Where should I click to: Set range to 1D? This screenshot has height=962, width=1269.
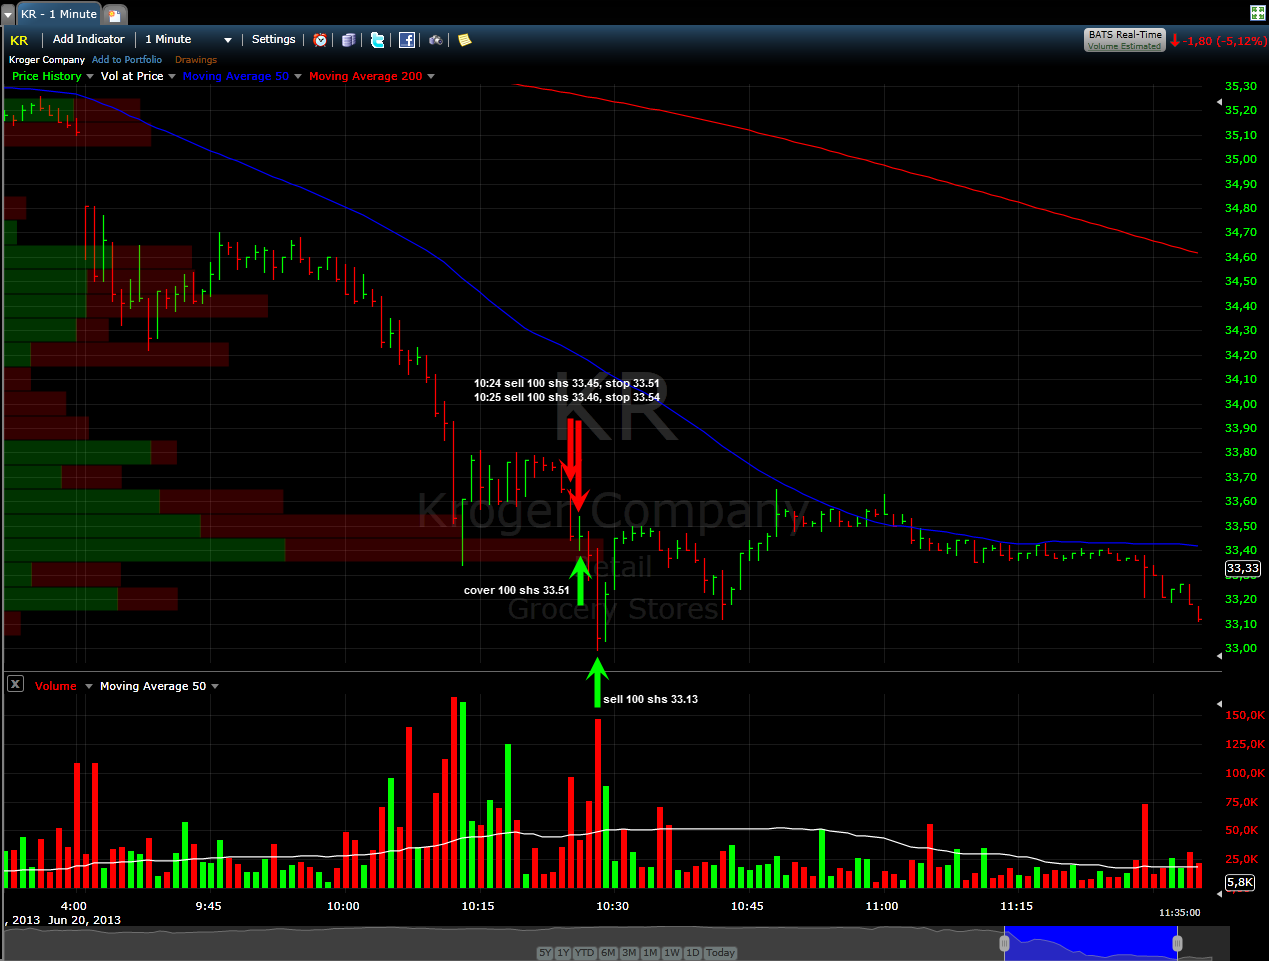(x=693, y=953)
